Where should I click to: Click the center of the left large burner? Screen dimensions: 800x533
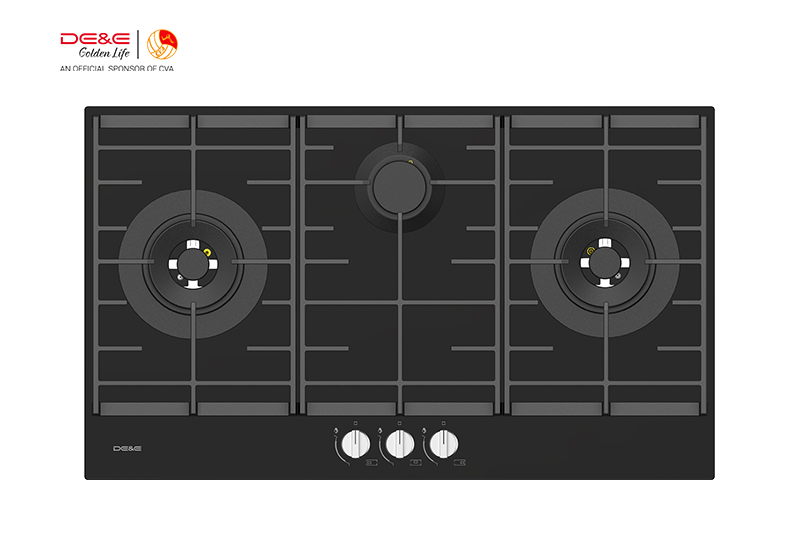(193, 264)
